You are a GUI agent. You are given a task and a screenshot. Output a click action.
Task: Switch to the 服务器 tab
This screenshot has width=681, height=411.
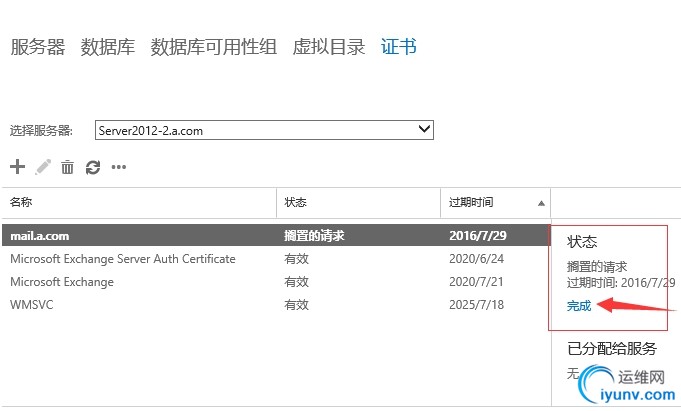point(37,46)
